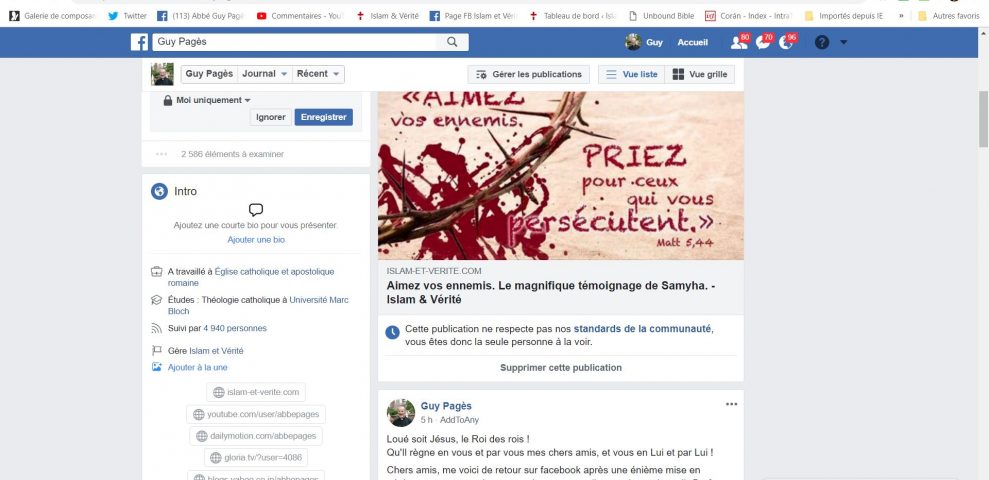Click the page vertical scrollbar thumb
This screenshot has width=989, height=480.
coord(983,119)
